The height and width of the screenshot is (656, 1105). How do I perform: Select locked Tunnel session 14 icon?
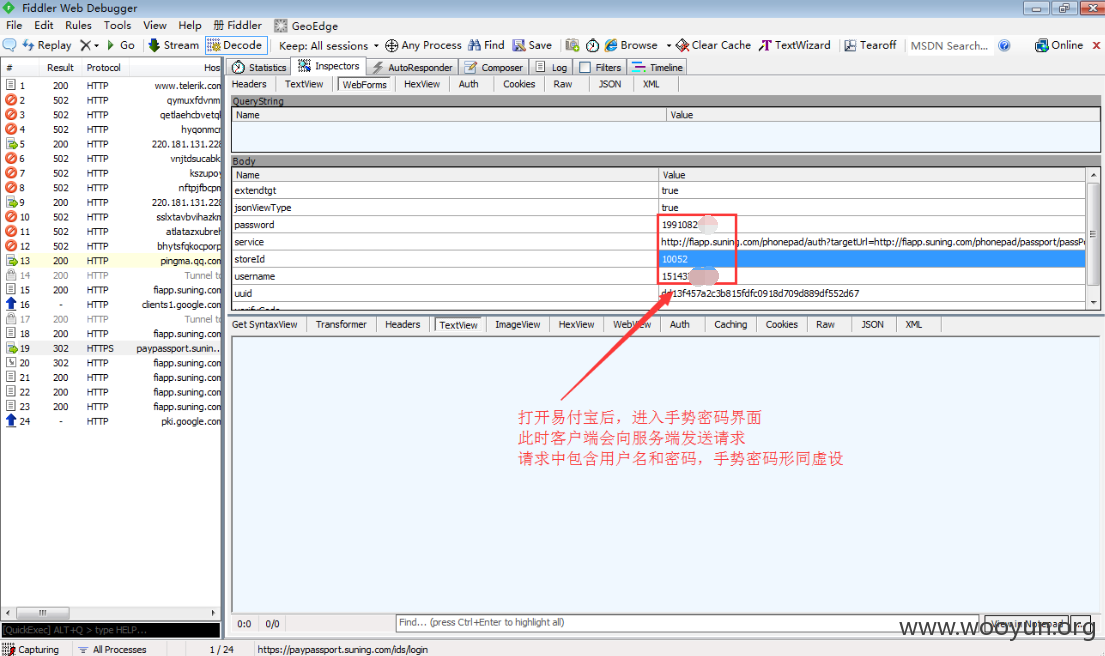pyautogui.click(x=11, y=275)
